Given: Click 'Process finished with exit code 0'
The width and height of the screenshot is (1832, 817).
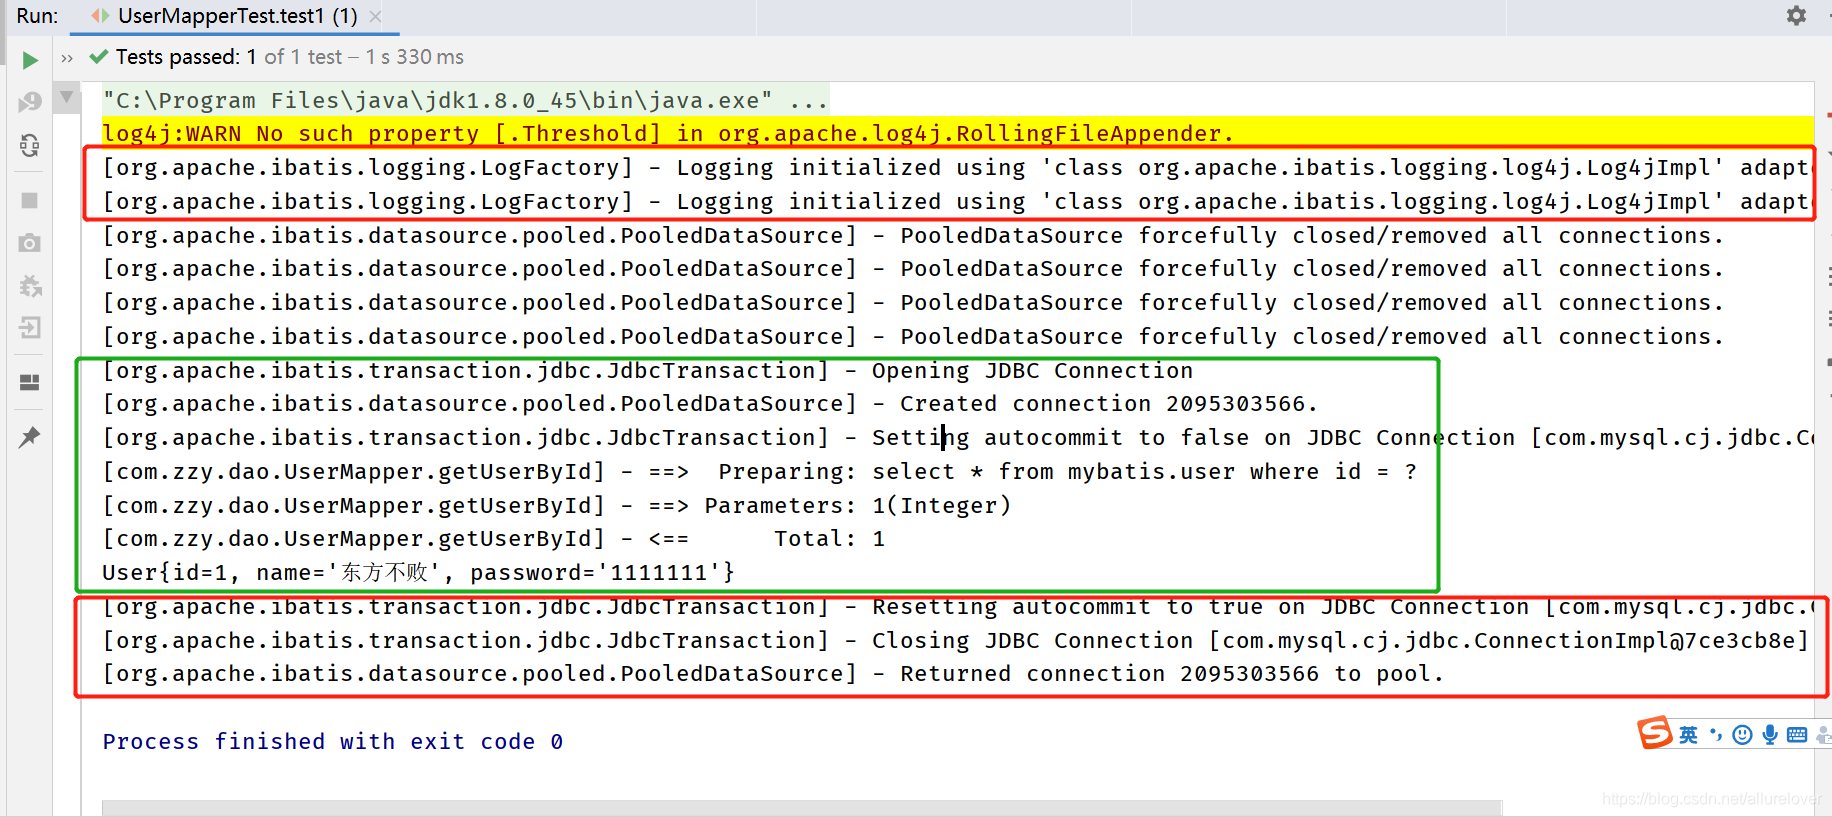Looking at the screenshot, I should (x=333, y=742).
